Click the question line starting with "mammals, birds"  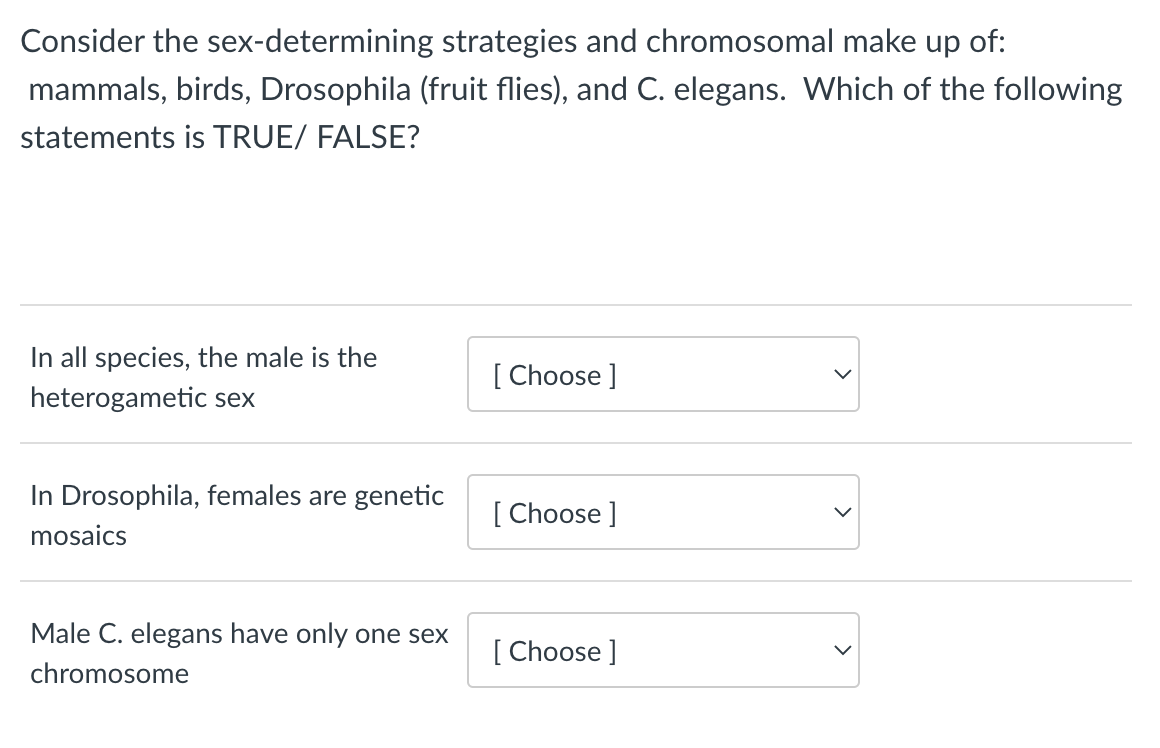pyautogui.click(x=575, y=89)
